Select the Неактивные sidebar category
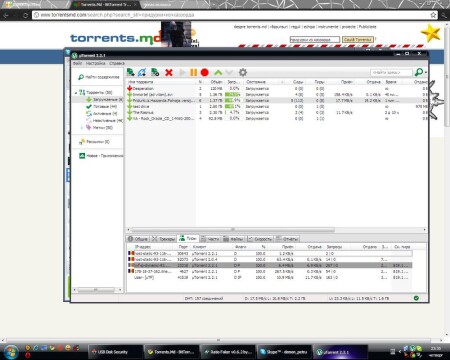 click(x=104, y=121)
